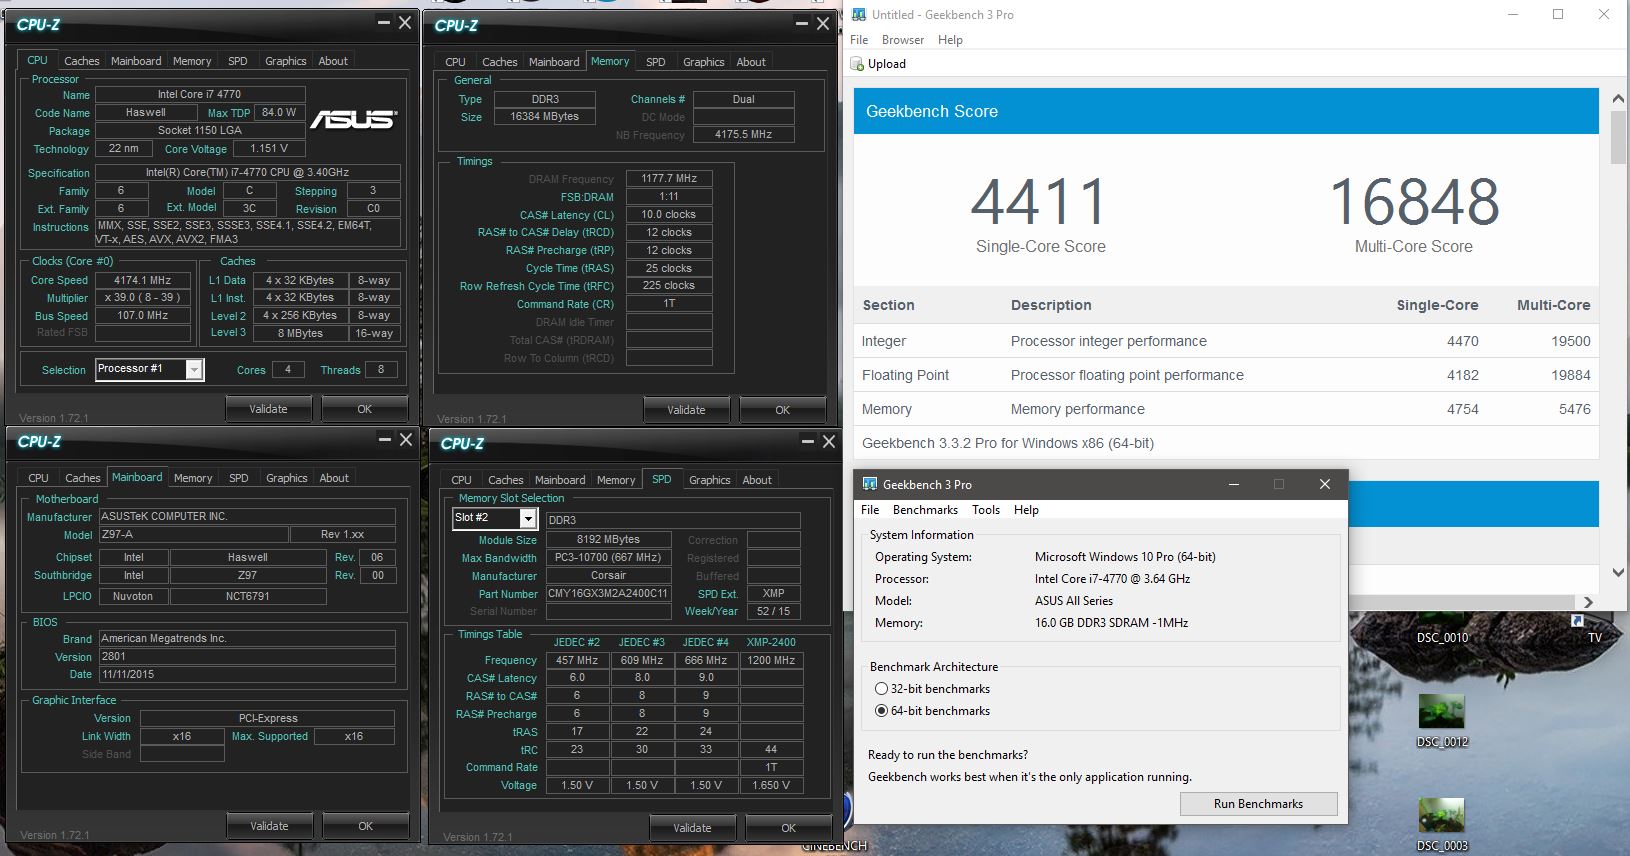
Task: Click the Geekbench results scrollbar up arrow
Action: point(1618,99)
